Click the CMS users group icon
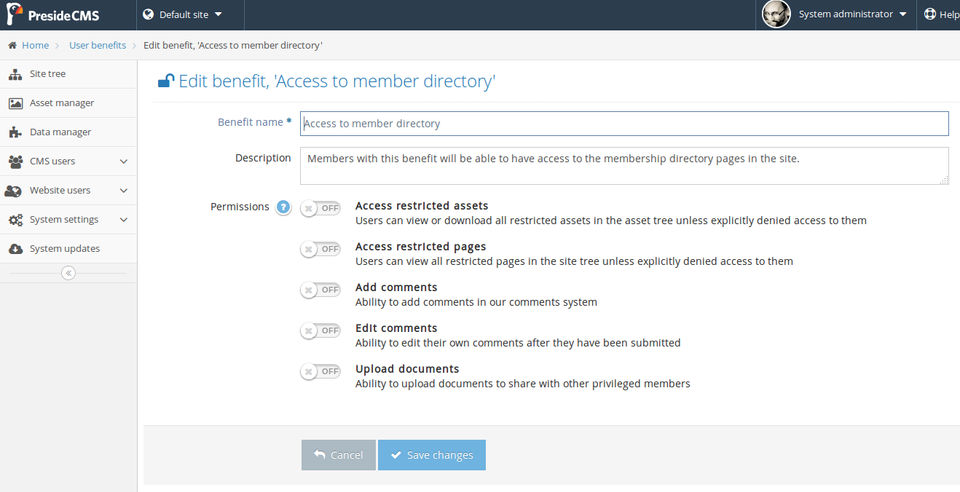 pyautogui.click(x=15, y=162)
